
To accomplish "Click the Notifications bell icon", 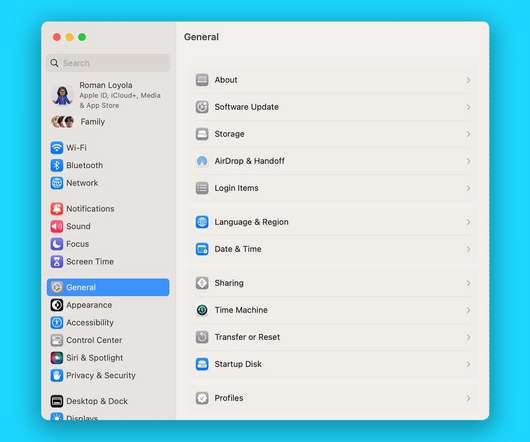I will pyautogui.click(x=56, y=209).
